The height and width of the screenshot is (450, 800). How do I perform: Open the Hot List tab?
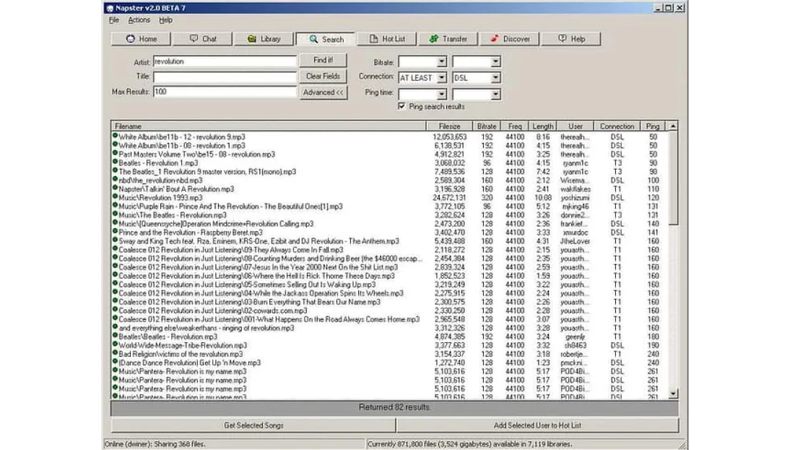point(387,39)
